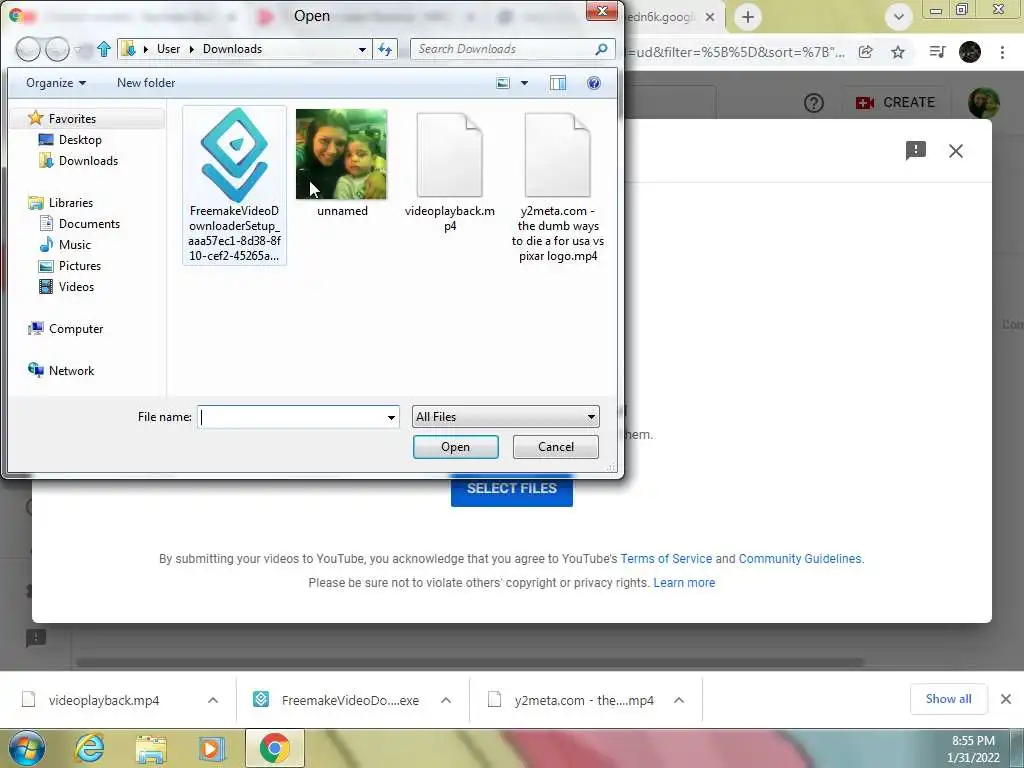This screenshot has height=768, width=1024.
Task: Select Computer in the navigation pane
Action: (76, 328)
